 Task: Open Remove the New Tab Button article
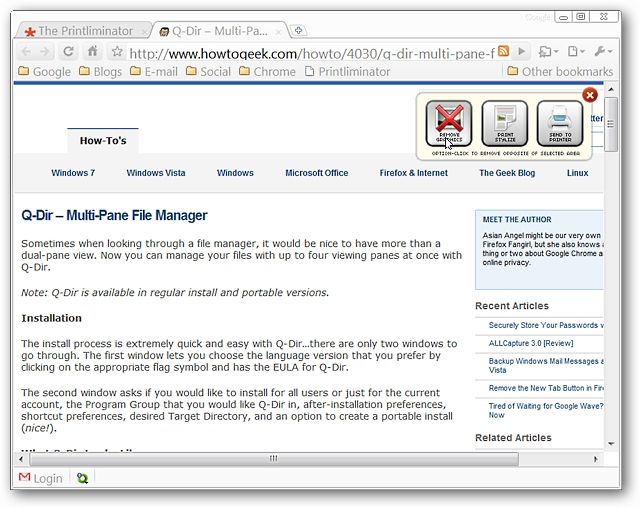pos(546,388)
